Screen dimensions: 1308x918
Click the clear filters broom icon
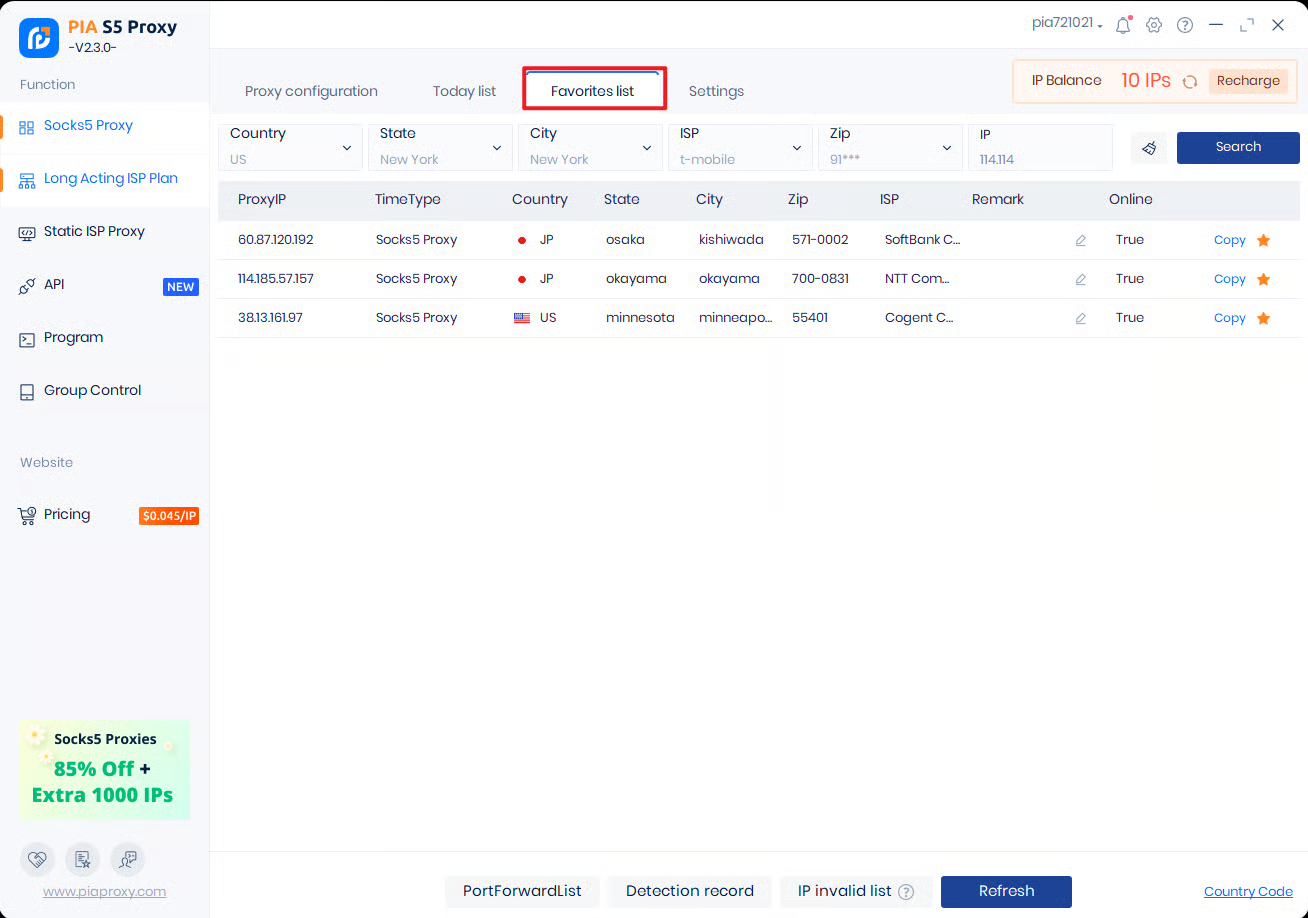1149,148
